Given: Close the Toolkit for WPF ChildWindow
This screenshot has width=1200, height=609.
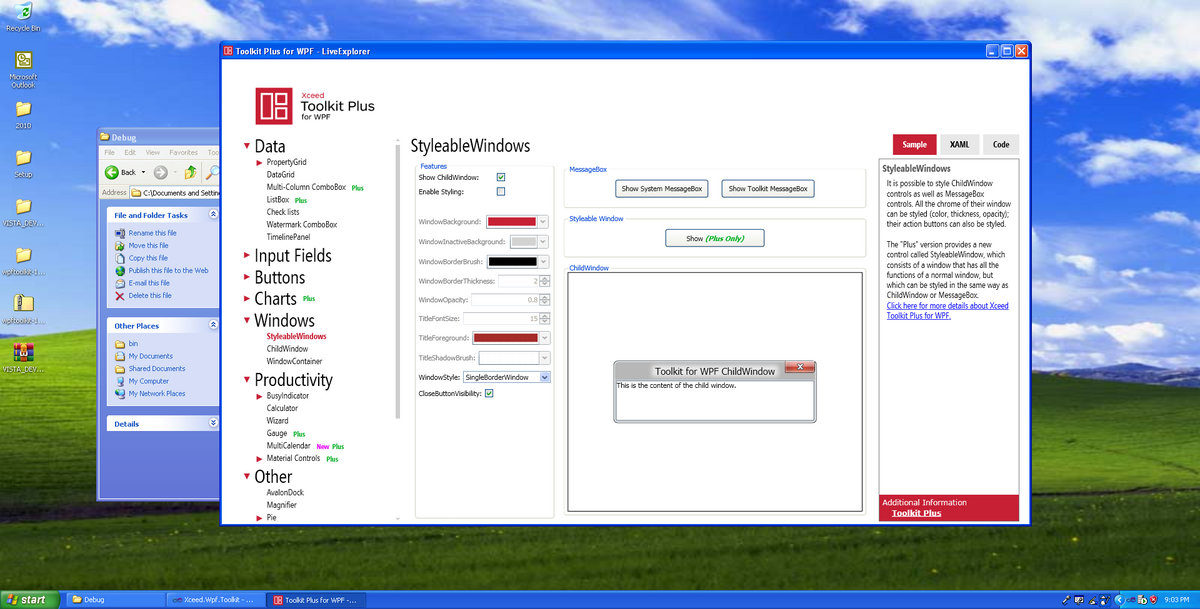Looking at the screenshot, I should pos(800,369).
